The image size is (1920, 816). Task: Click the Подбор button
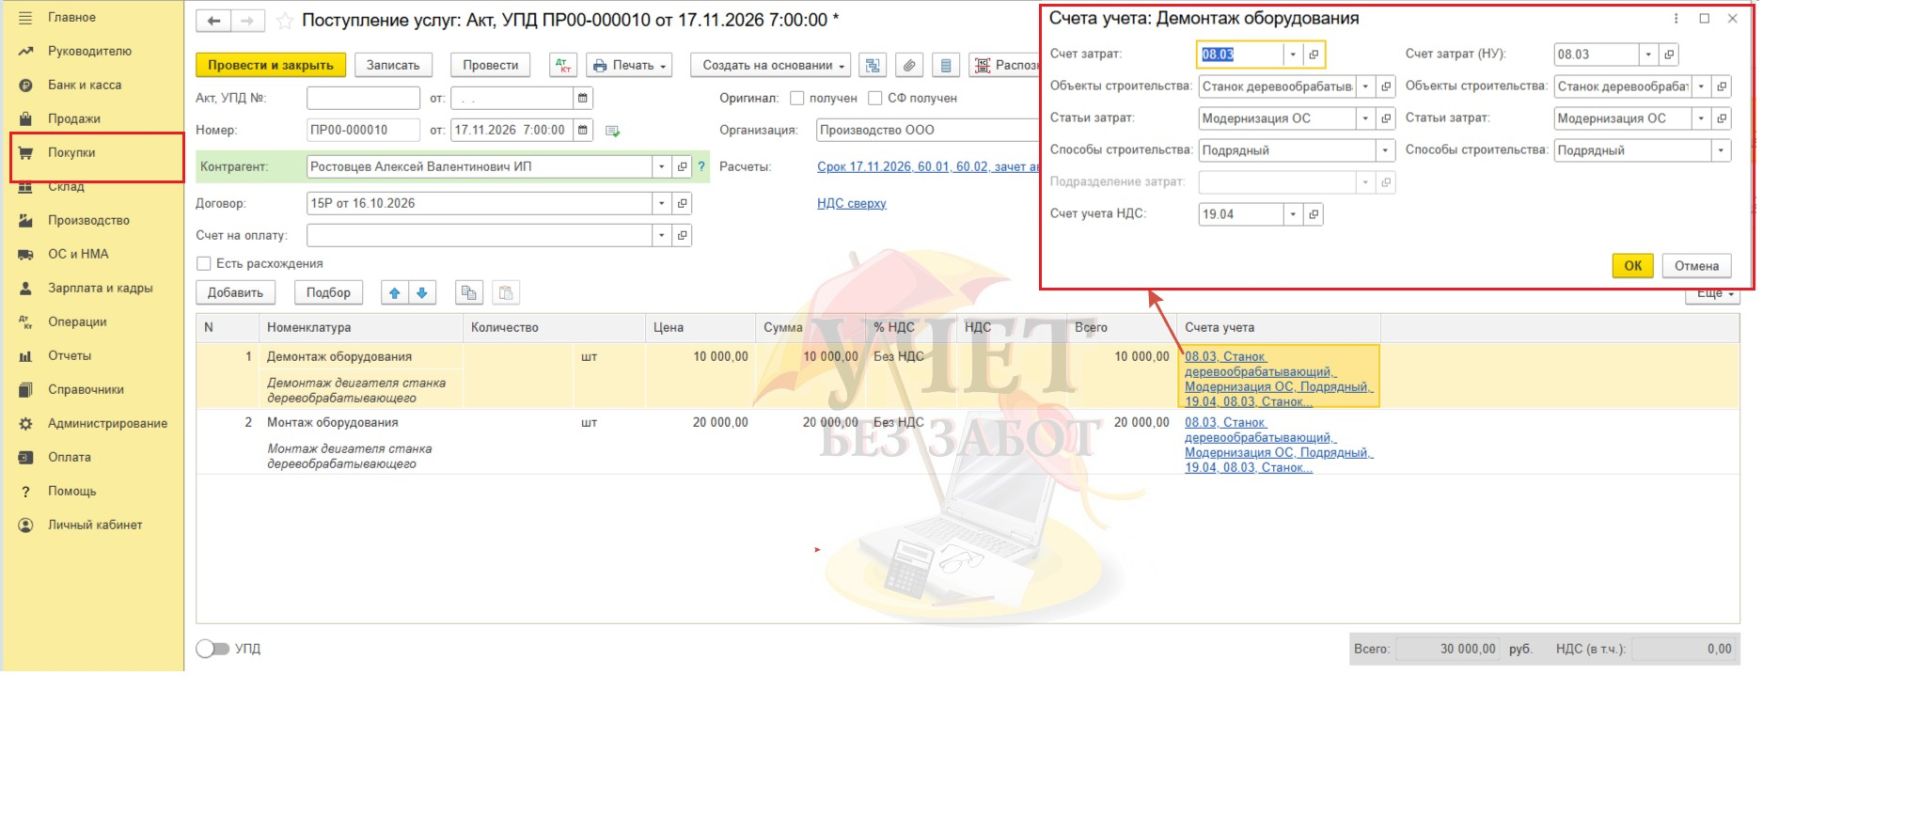(x=328, y=293)
